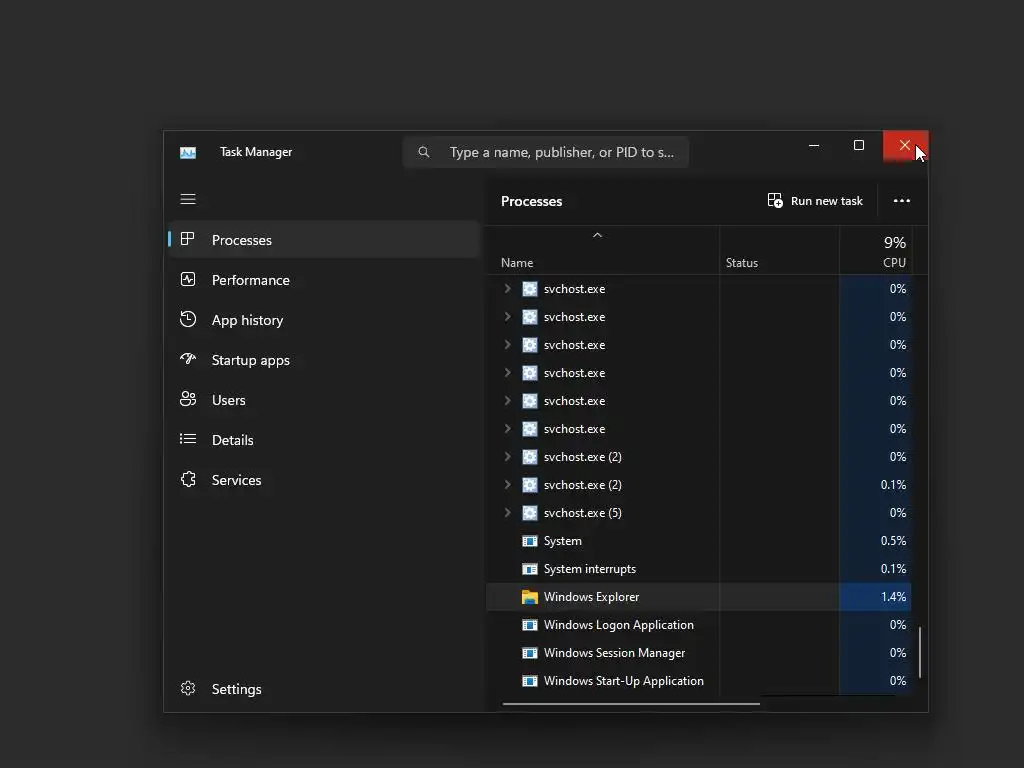Click the 1.4% CPU value for Windows Explorer
The image size is (1024, 768).
pos(893,597)
